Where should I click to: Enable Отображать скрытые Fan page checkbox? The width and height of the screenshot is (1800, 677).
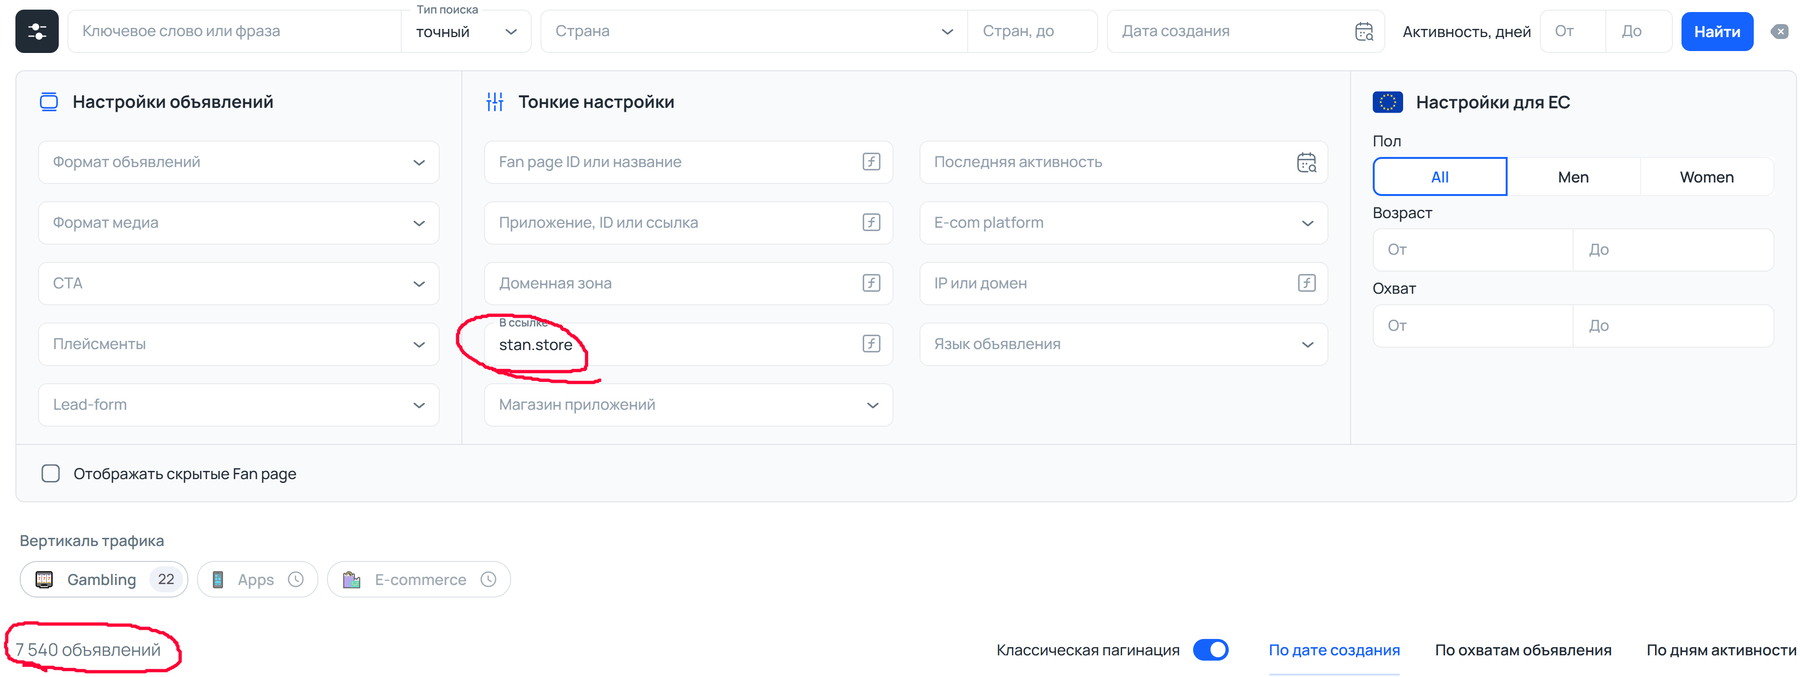pyautogui.click(x=51, y=473)
